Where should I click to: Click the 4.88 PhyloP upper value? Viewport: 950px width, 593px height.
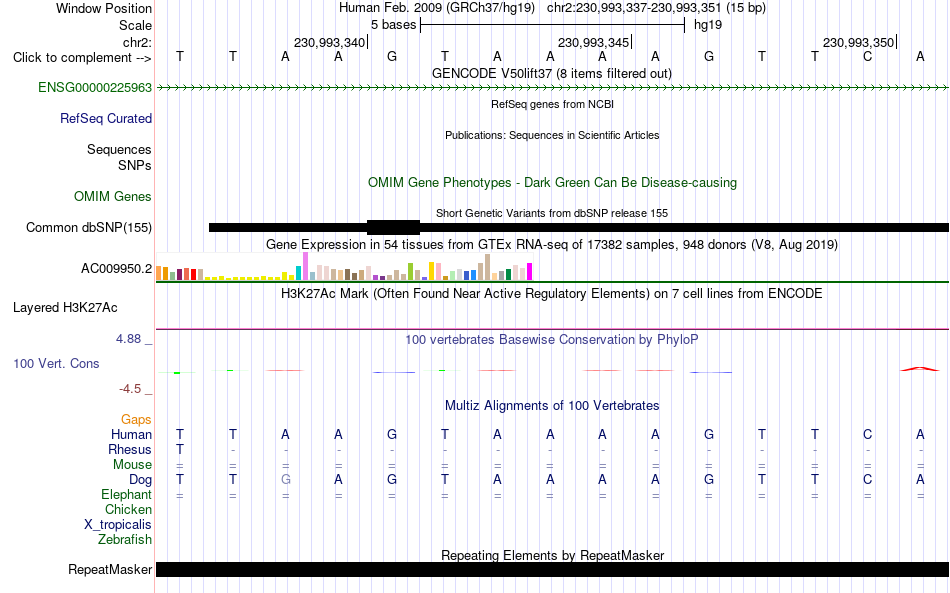[128, 339]
